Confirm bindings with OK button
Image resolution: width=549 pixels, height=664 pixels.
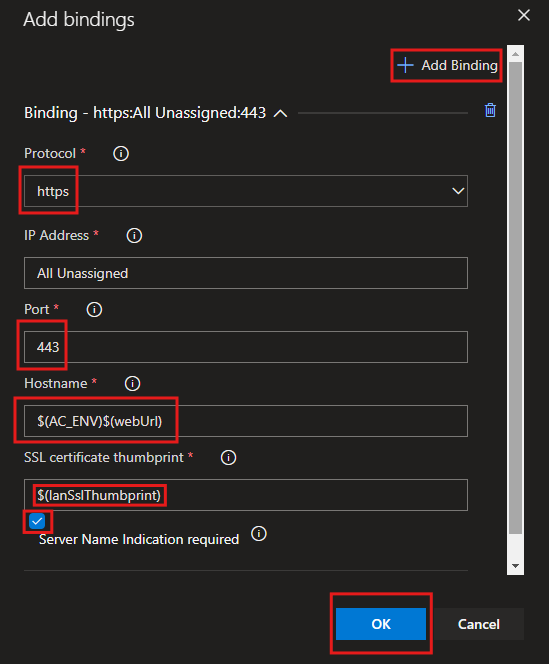tap(381, 624)
